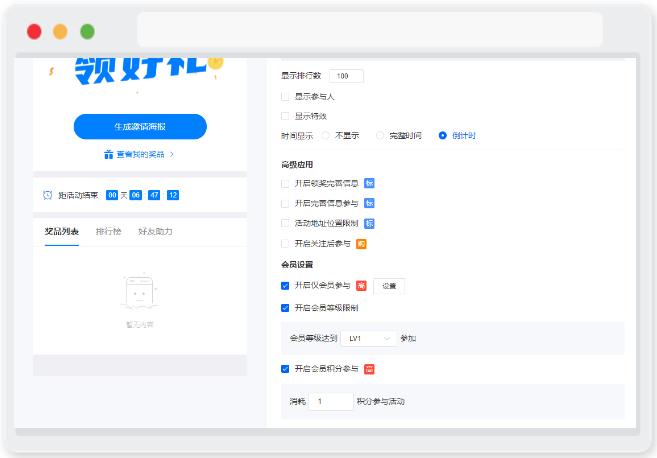The height and width of the screenshot is (458, 657).
Task: Enable the 显示特效 checkbox
Action: point(285,116)
